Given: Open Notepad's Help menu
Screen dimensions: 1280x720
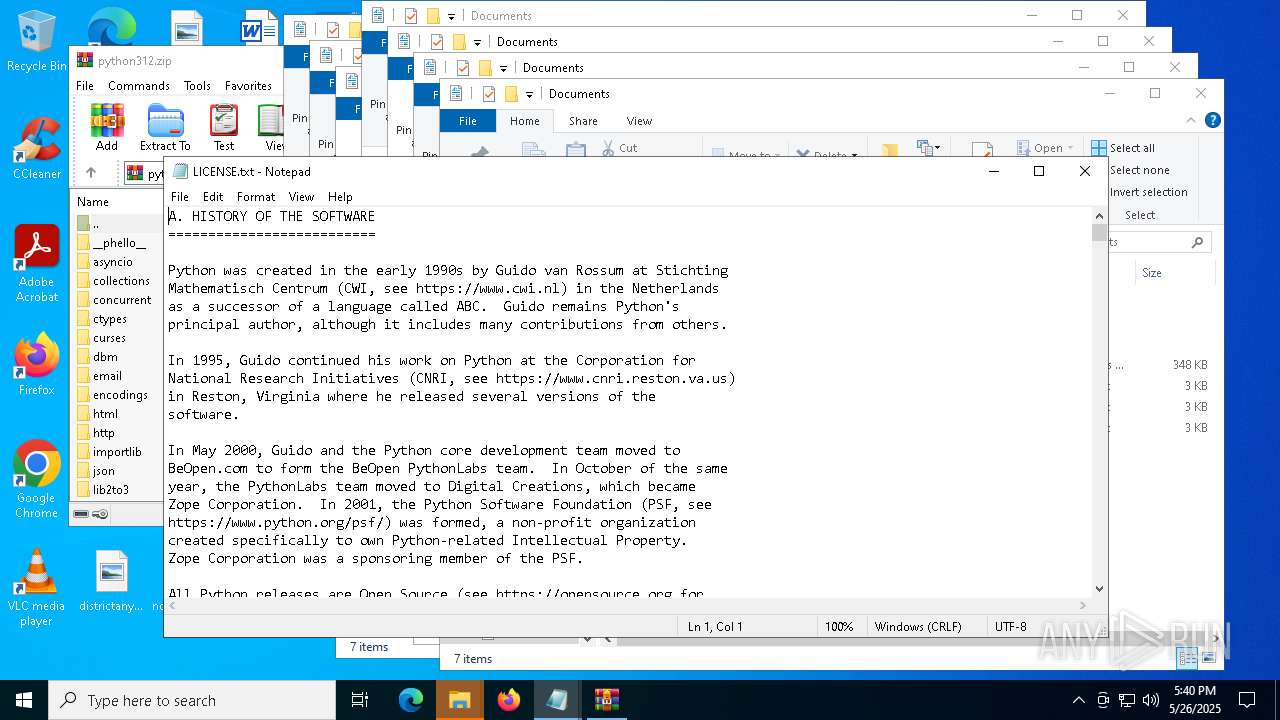Looking at the screenshot, I should tap(340, 197).
